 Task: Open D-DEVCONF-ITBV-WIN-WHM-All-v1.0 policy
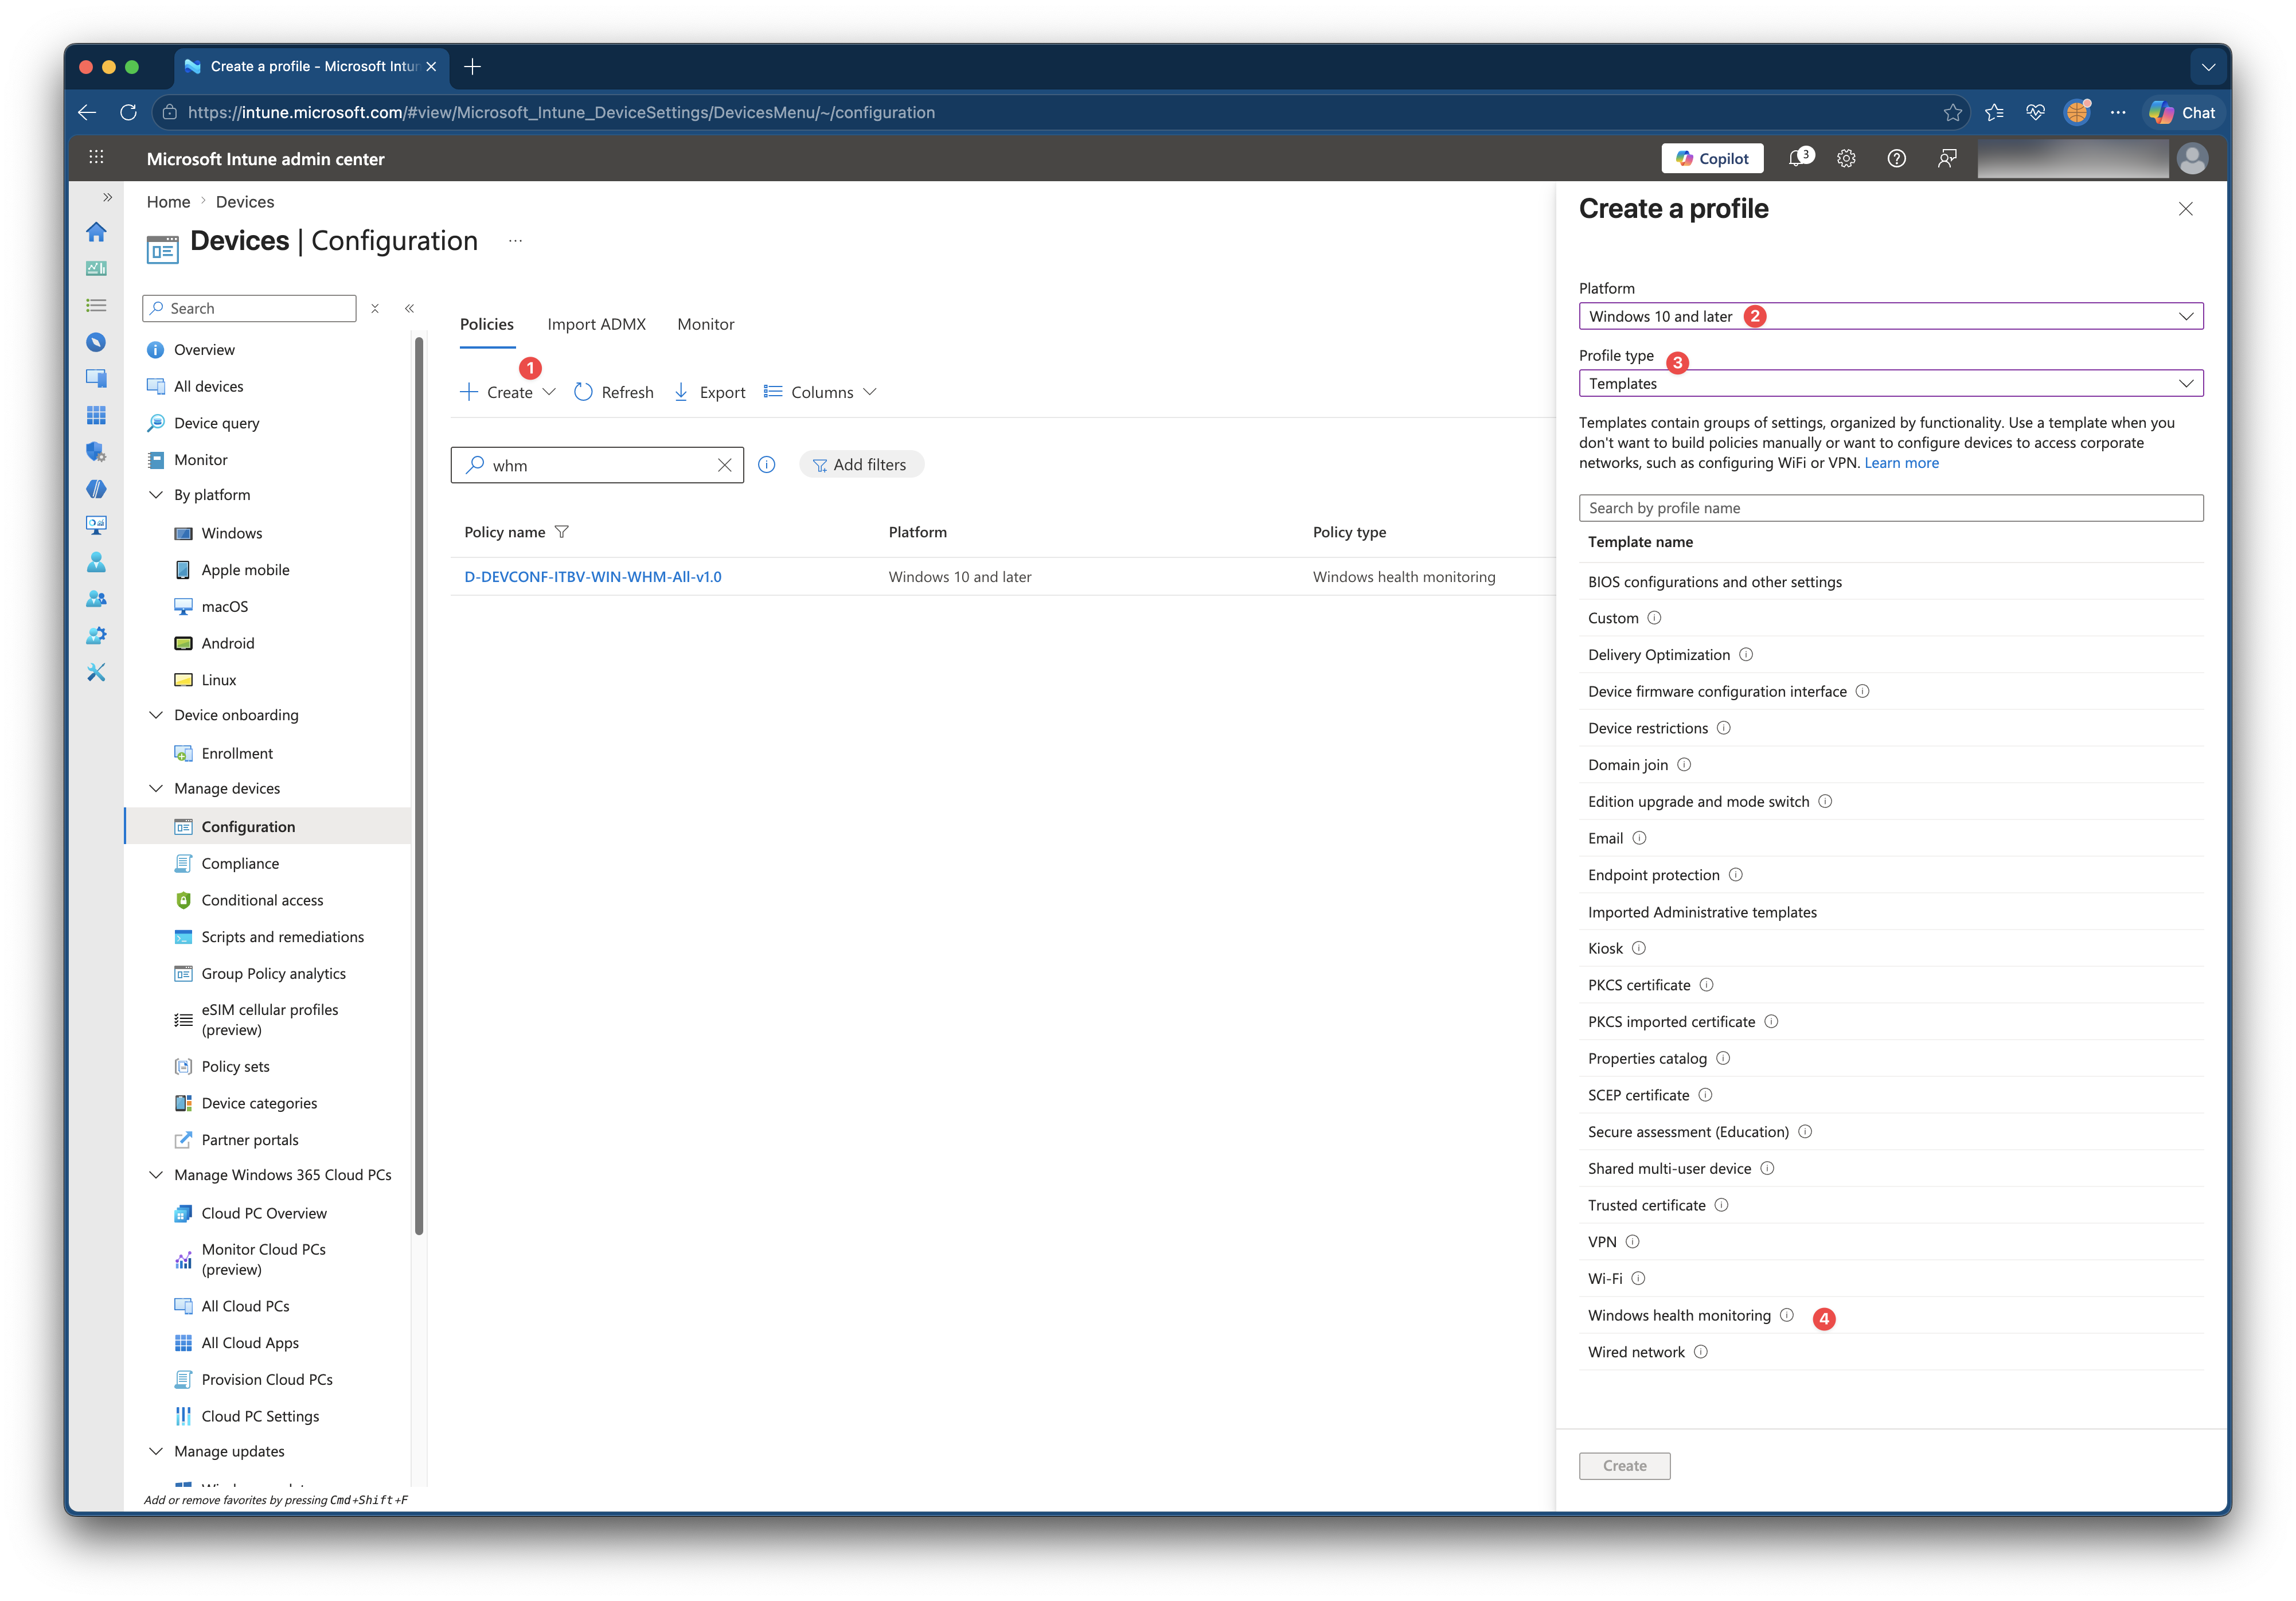(x=593, y=577)
